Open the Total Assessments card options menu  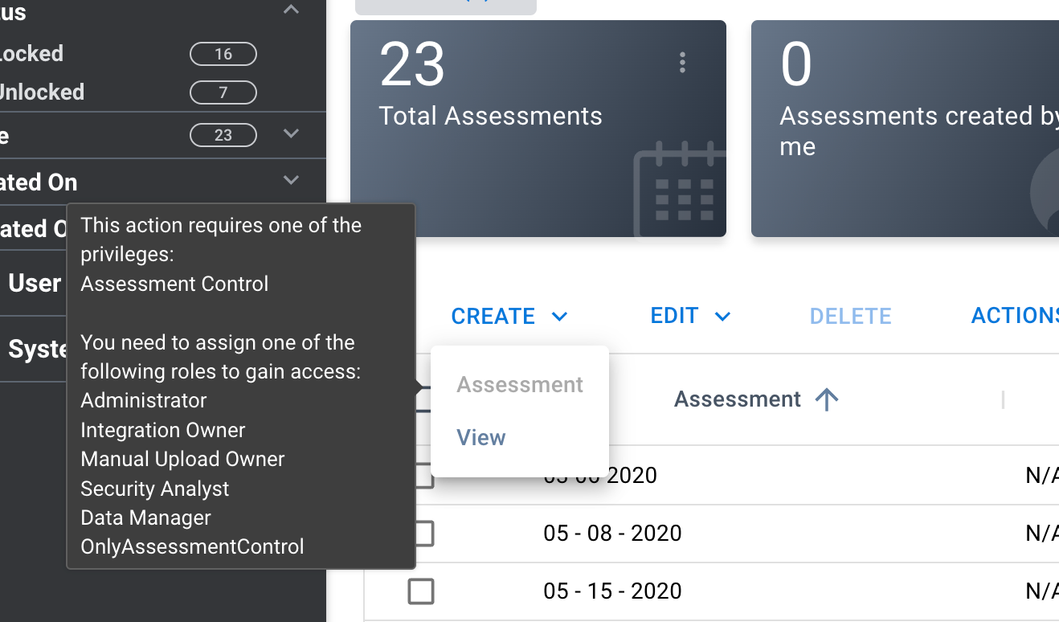682,63
